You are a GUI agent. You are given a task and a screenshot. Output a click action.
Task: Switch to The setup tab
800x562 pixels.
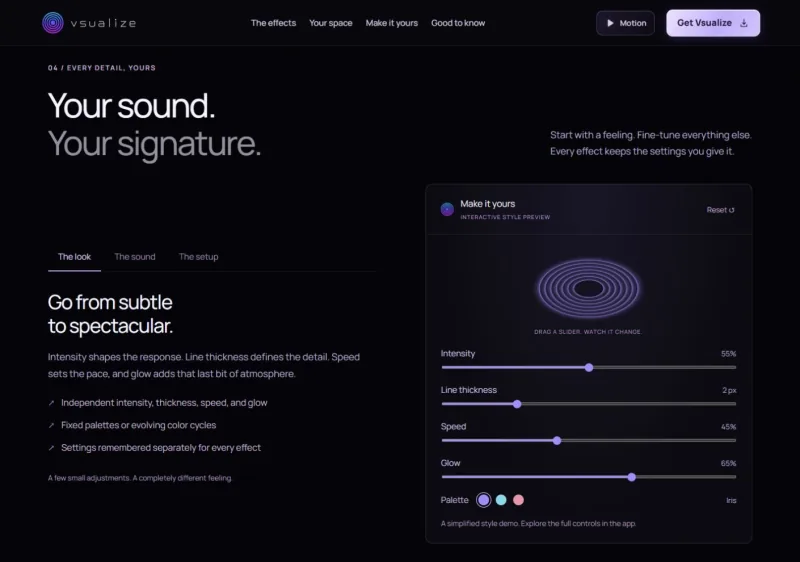click(198, 257)
